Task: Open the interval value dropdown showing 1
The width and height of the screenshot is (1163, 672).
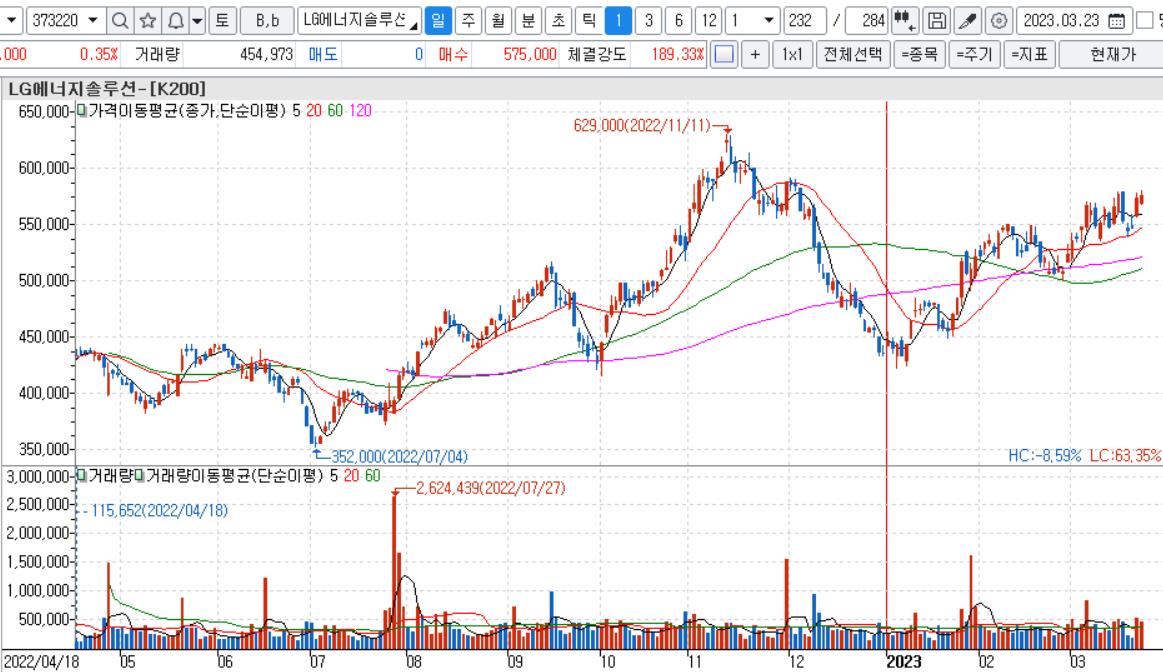Action: (x=769, y=21)
